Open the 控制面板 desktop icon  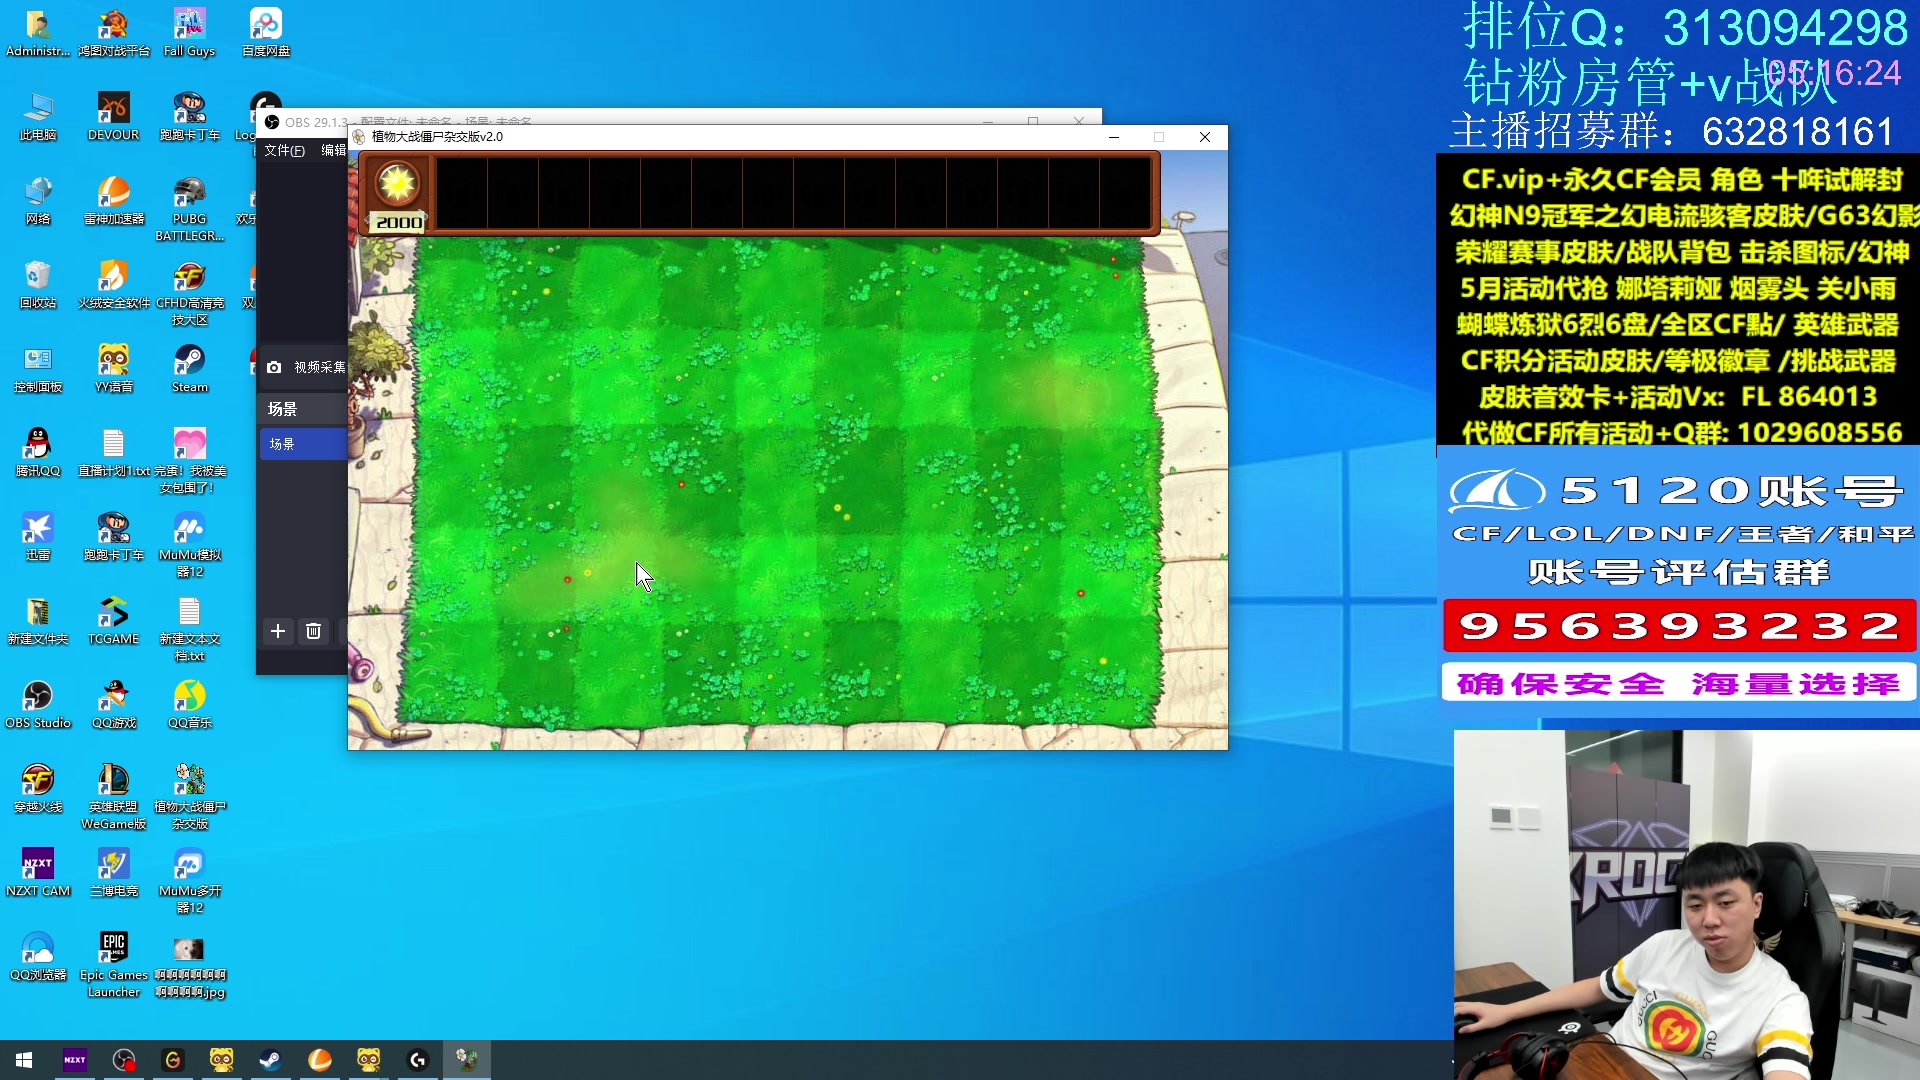tap(38, 369)
